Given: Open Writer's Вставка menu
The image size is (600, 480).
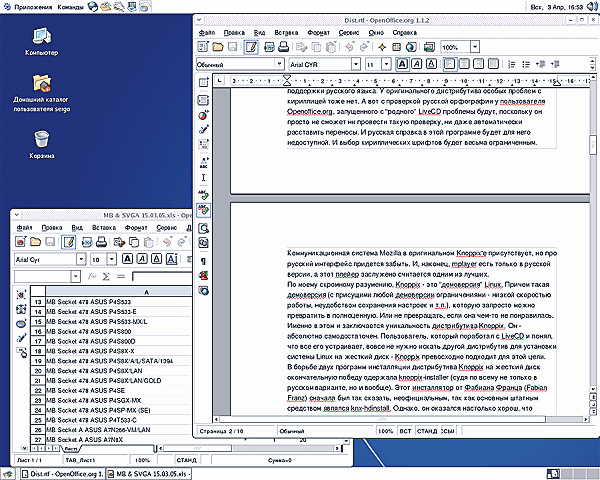Looking at the screenshot, I should [x=286, y=33].
